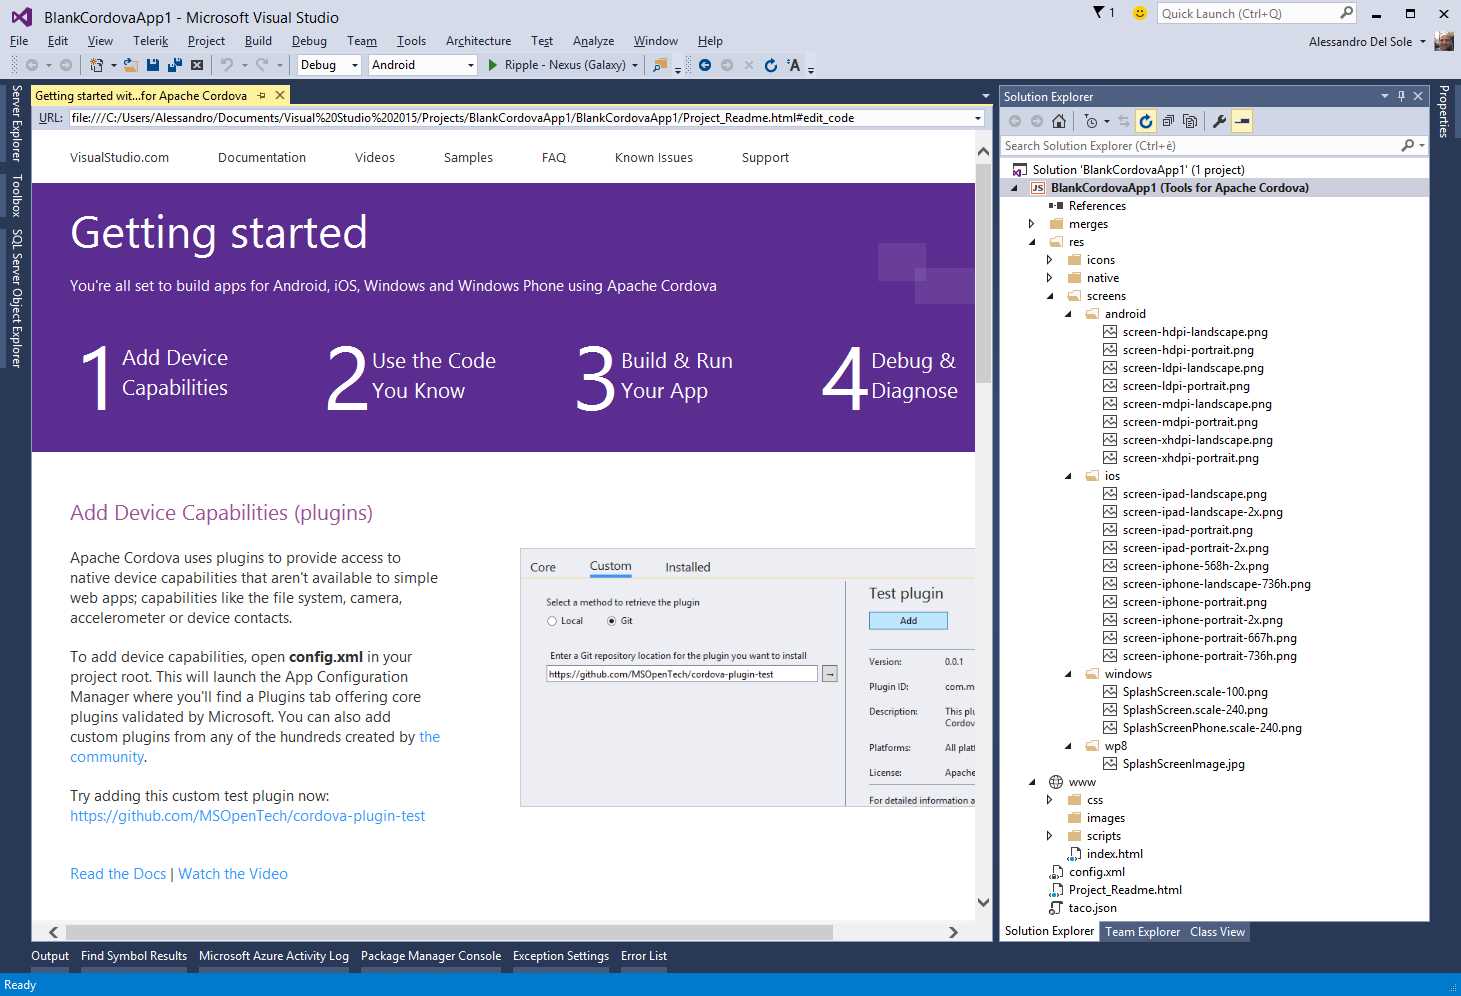
Task: Expand the css folder under www
Action: [x=1050, y=799]
